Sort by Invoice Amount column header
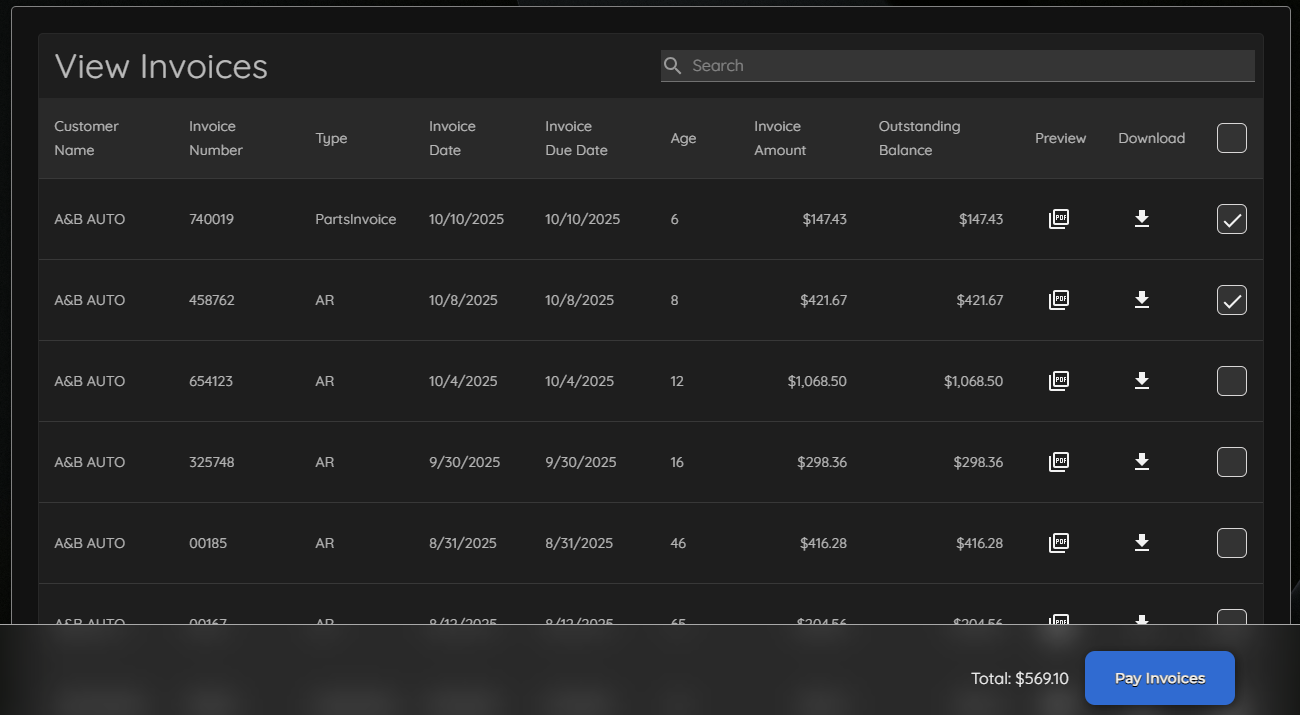This screenshot has width=1300, height=715. tap(780, 138)
